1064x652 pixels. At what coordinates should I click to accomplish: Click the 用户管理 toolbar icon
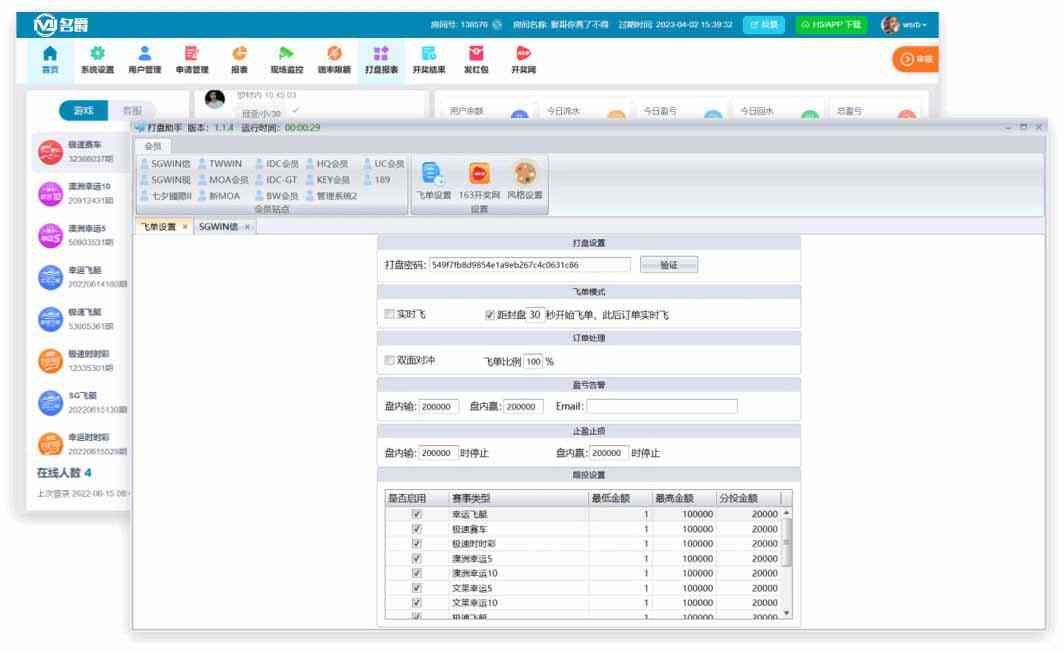point(145,59)
